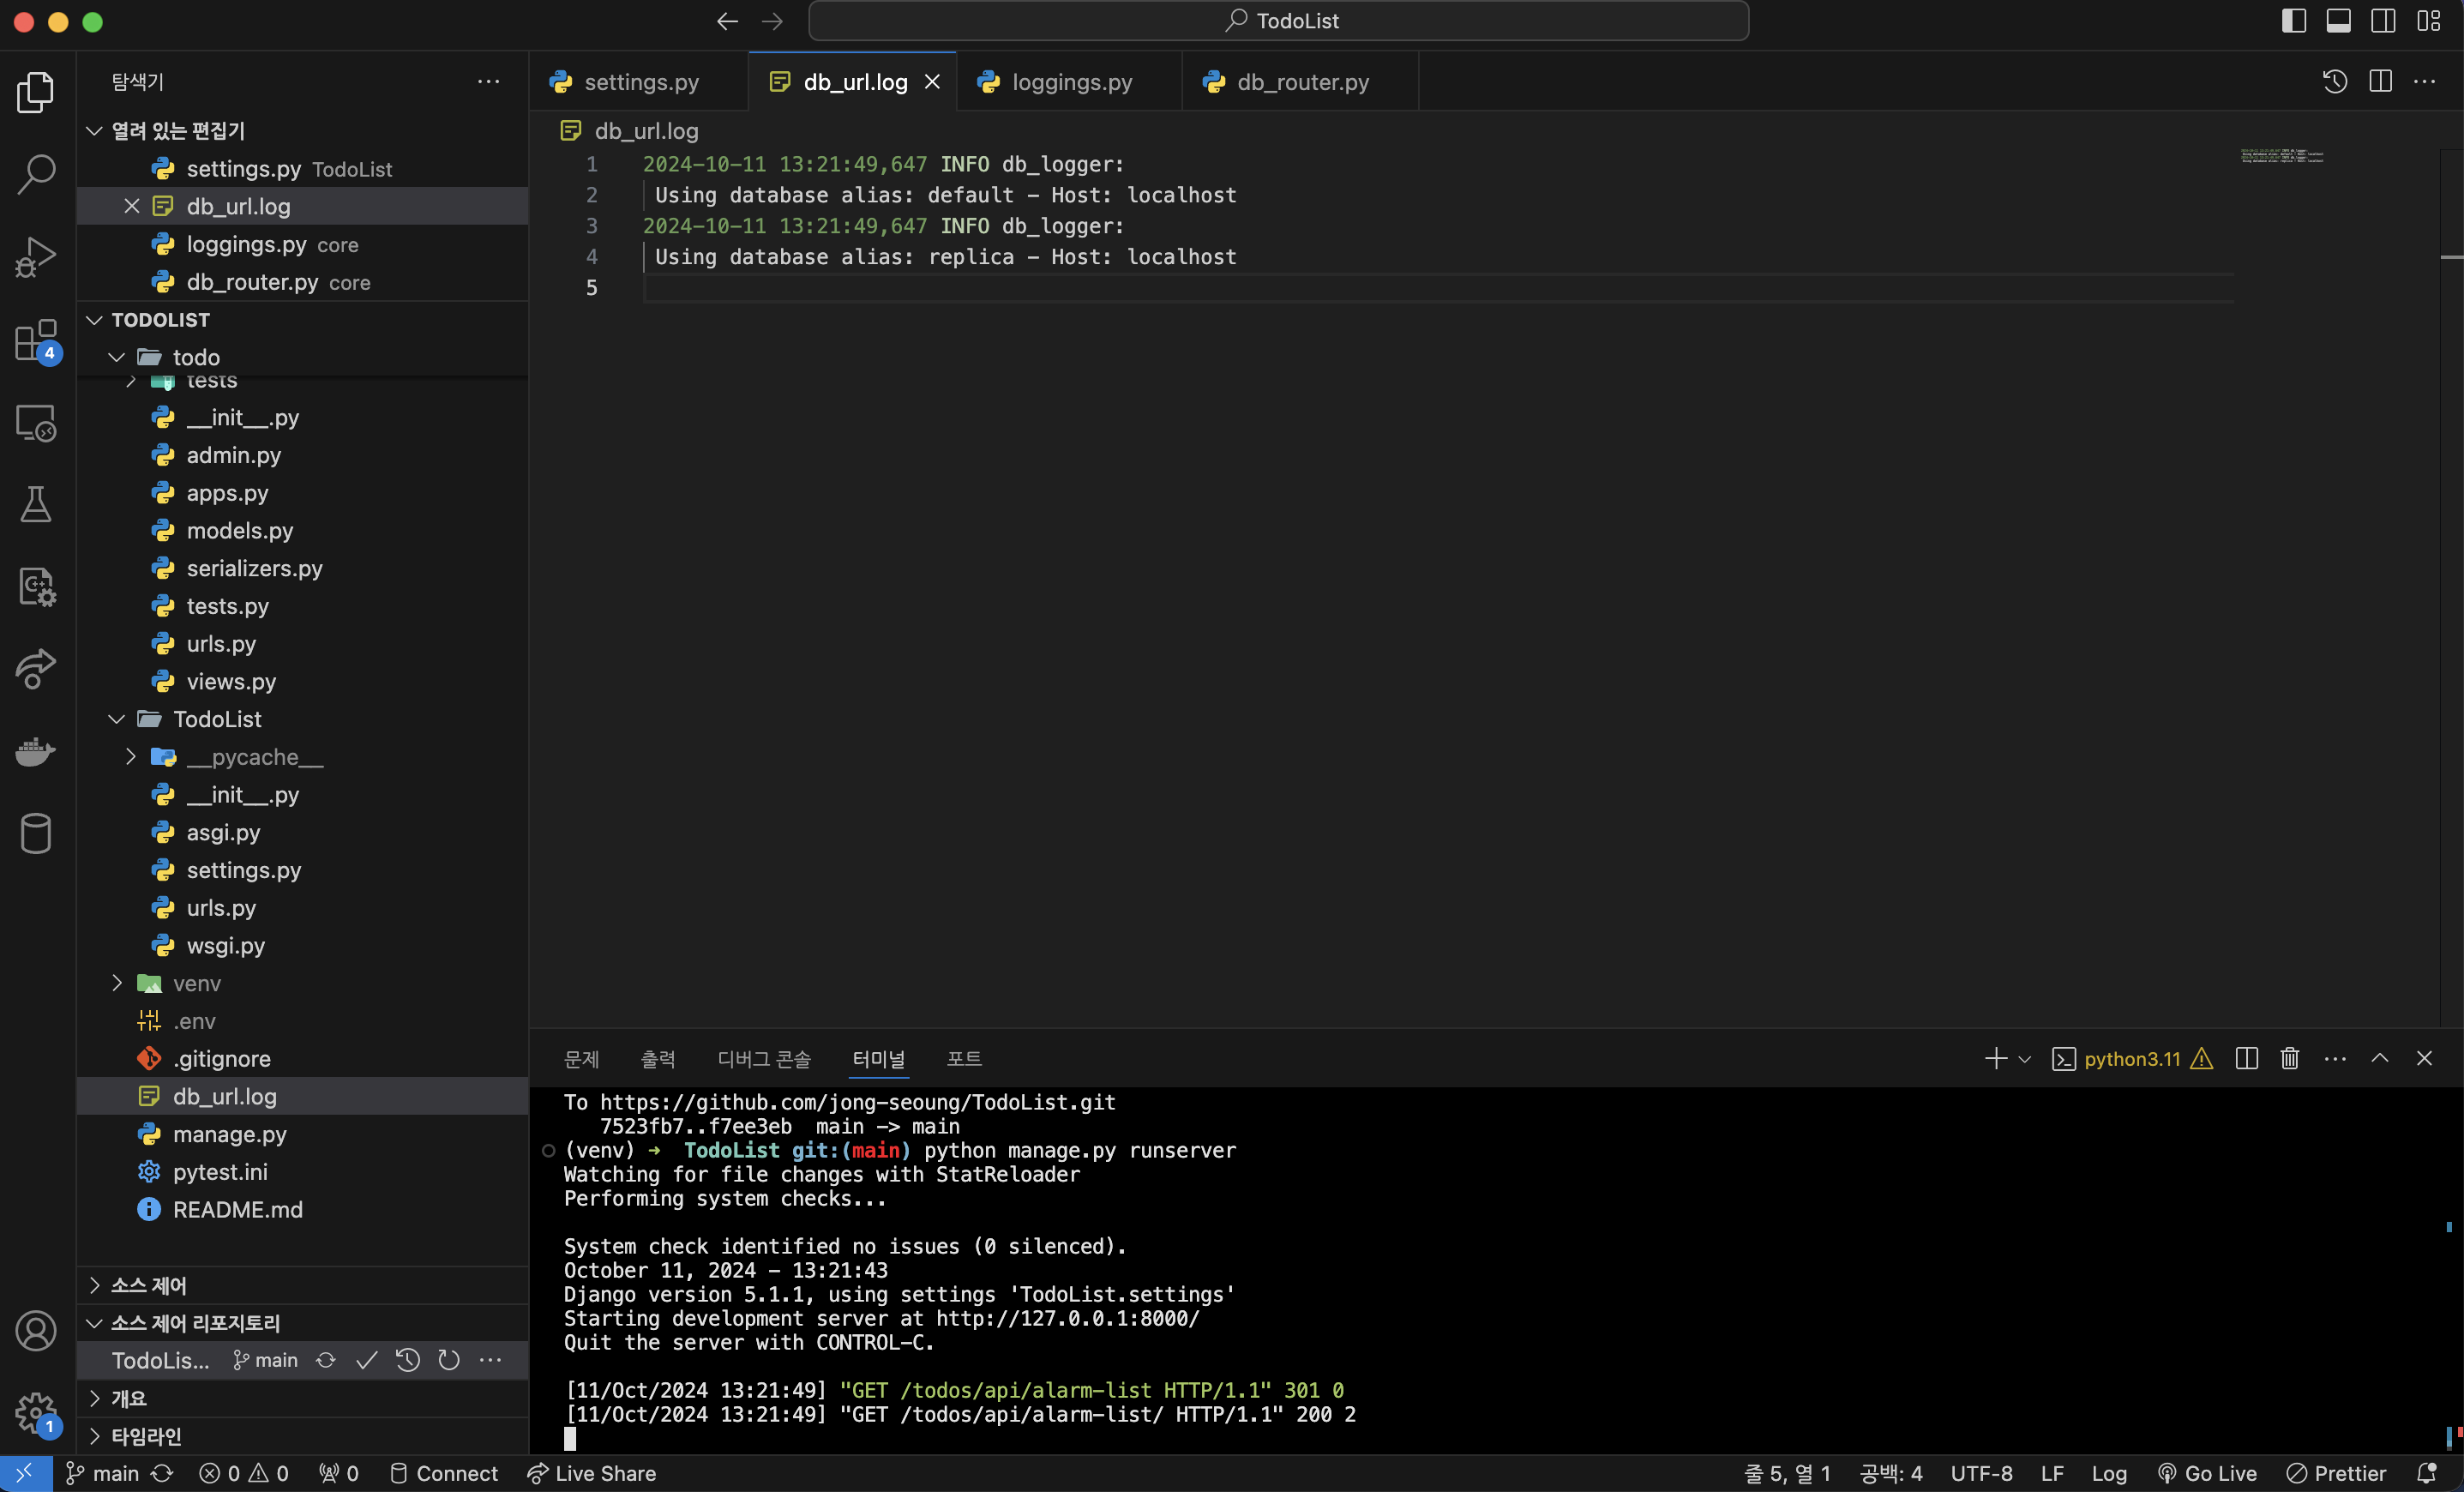Switch to the 디버그 콘솔 panel tab
The image size is (2464, 1492).
coord(764,1059)
